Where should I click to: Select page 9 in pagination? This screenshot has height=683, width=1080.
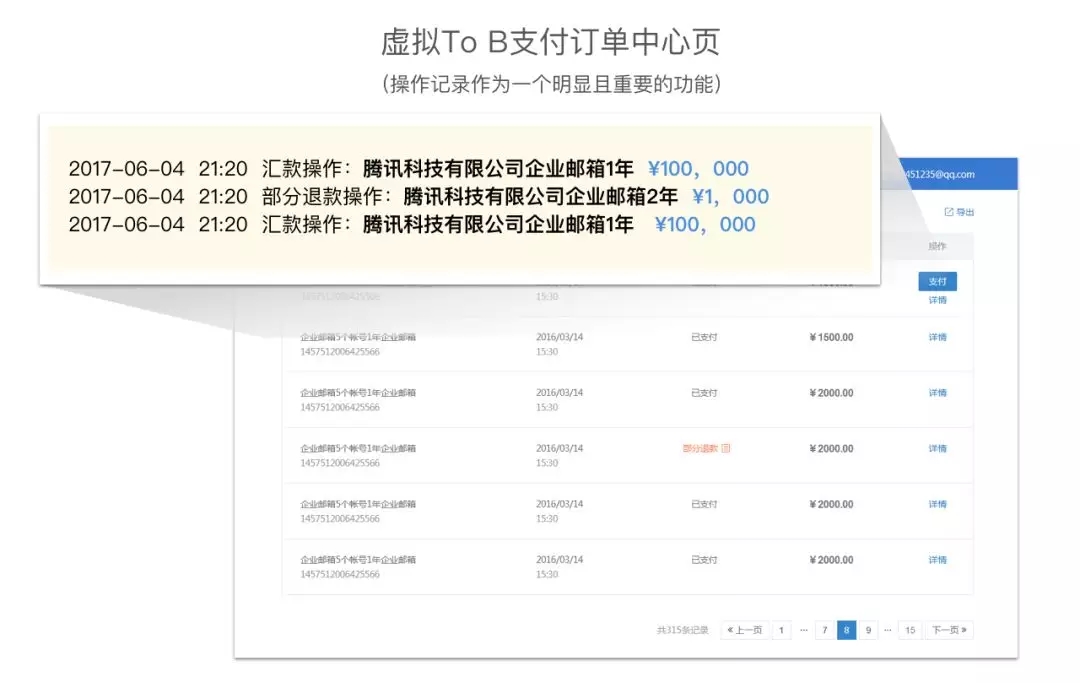click(x=868, y=630)
